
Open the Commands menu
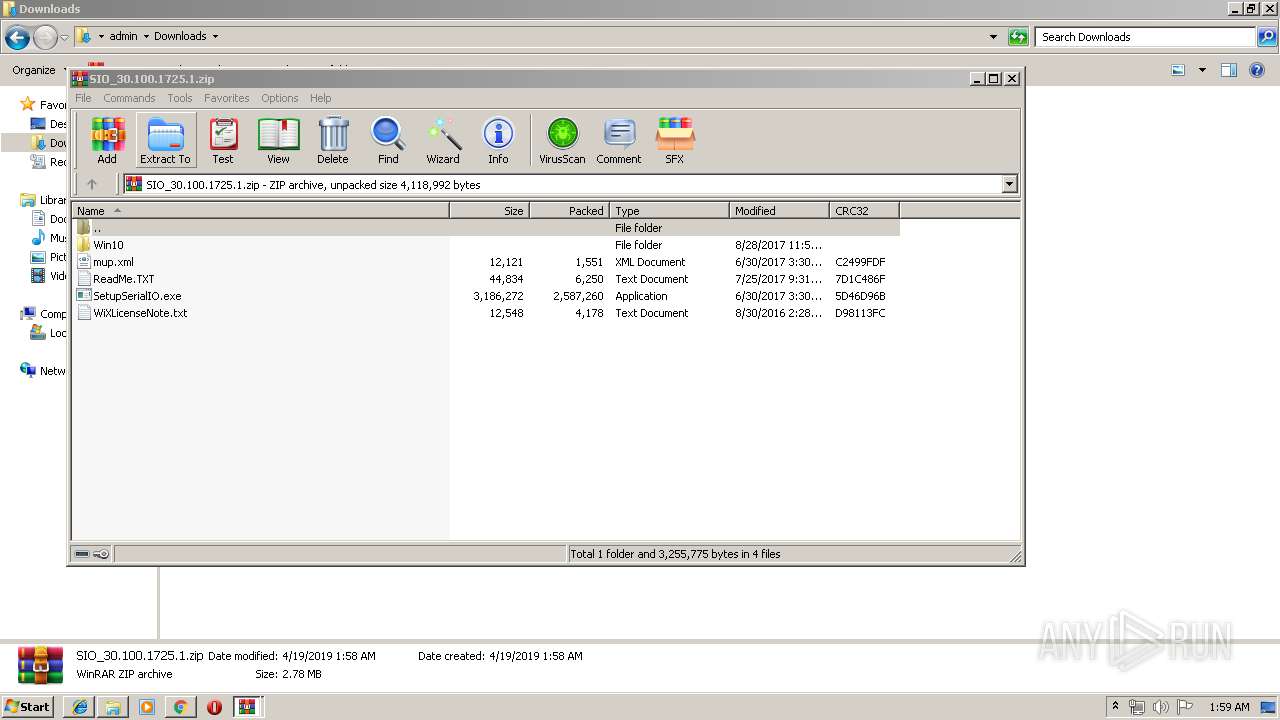(129, 98)
